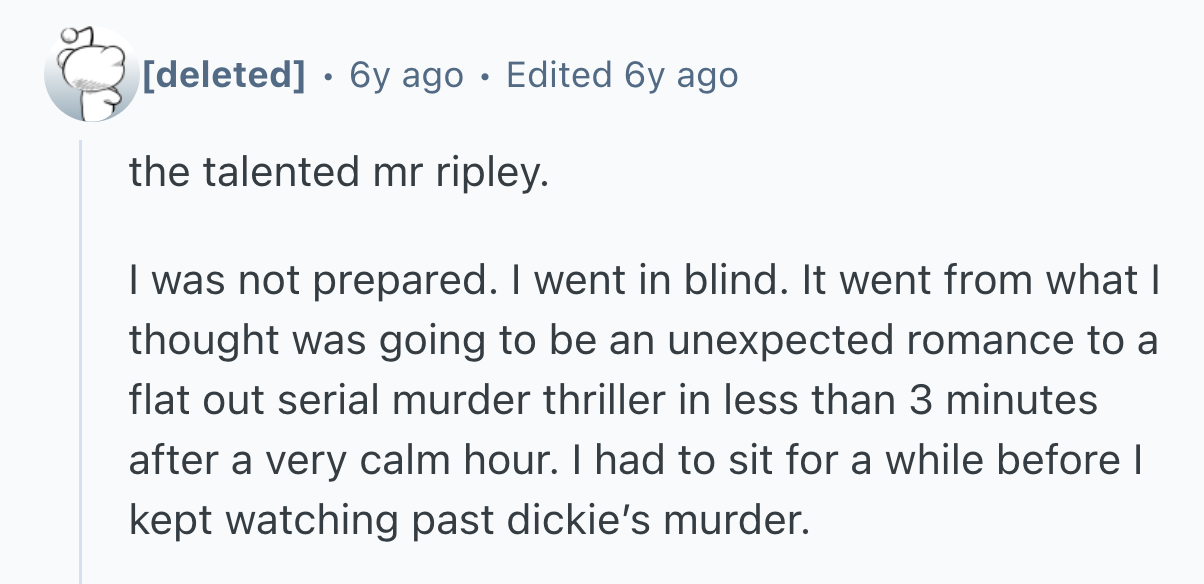
Task: Collapse the comment using the thread line
Action: pos(81,360)
